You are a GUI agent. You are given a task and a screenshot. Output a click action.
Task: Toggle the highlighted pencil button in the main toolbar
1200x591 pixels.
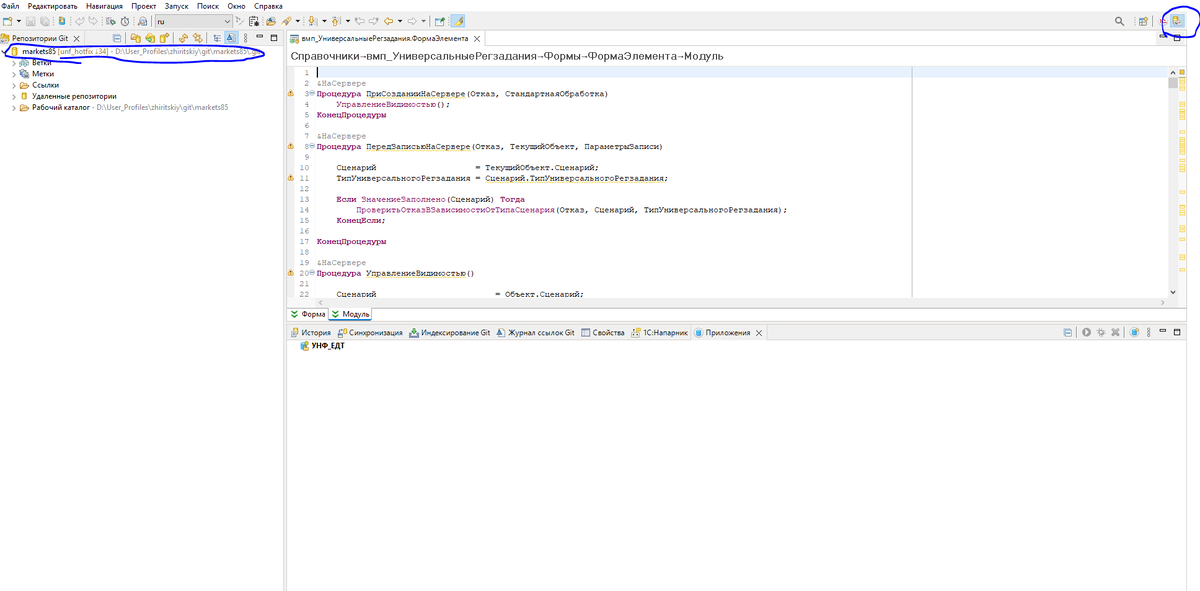coord(458,21)
